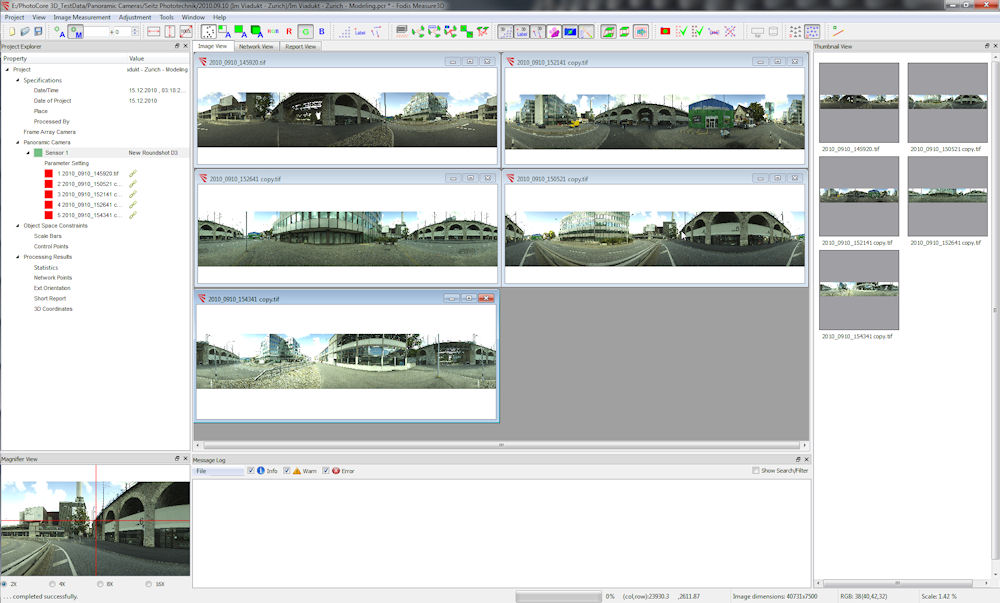This screenshot has width=1000, height=603.
Task: Toggle the green G channel icon
Action: coord(306,32)
